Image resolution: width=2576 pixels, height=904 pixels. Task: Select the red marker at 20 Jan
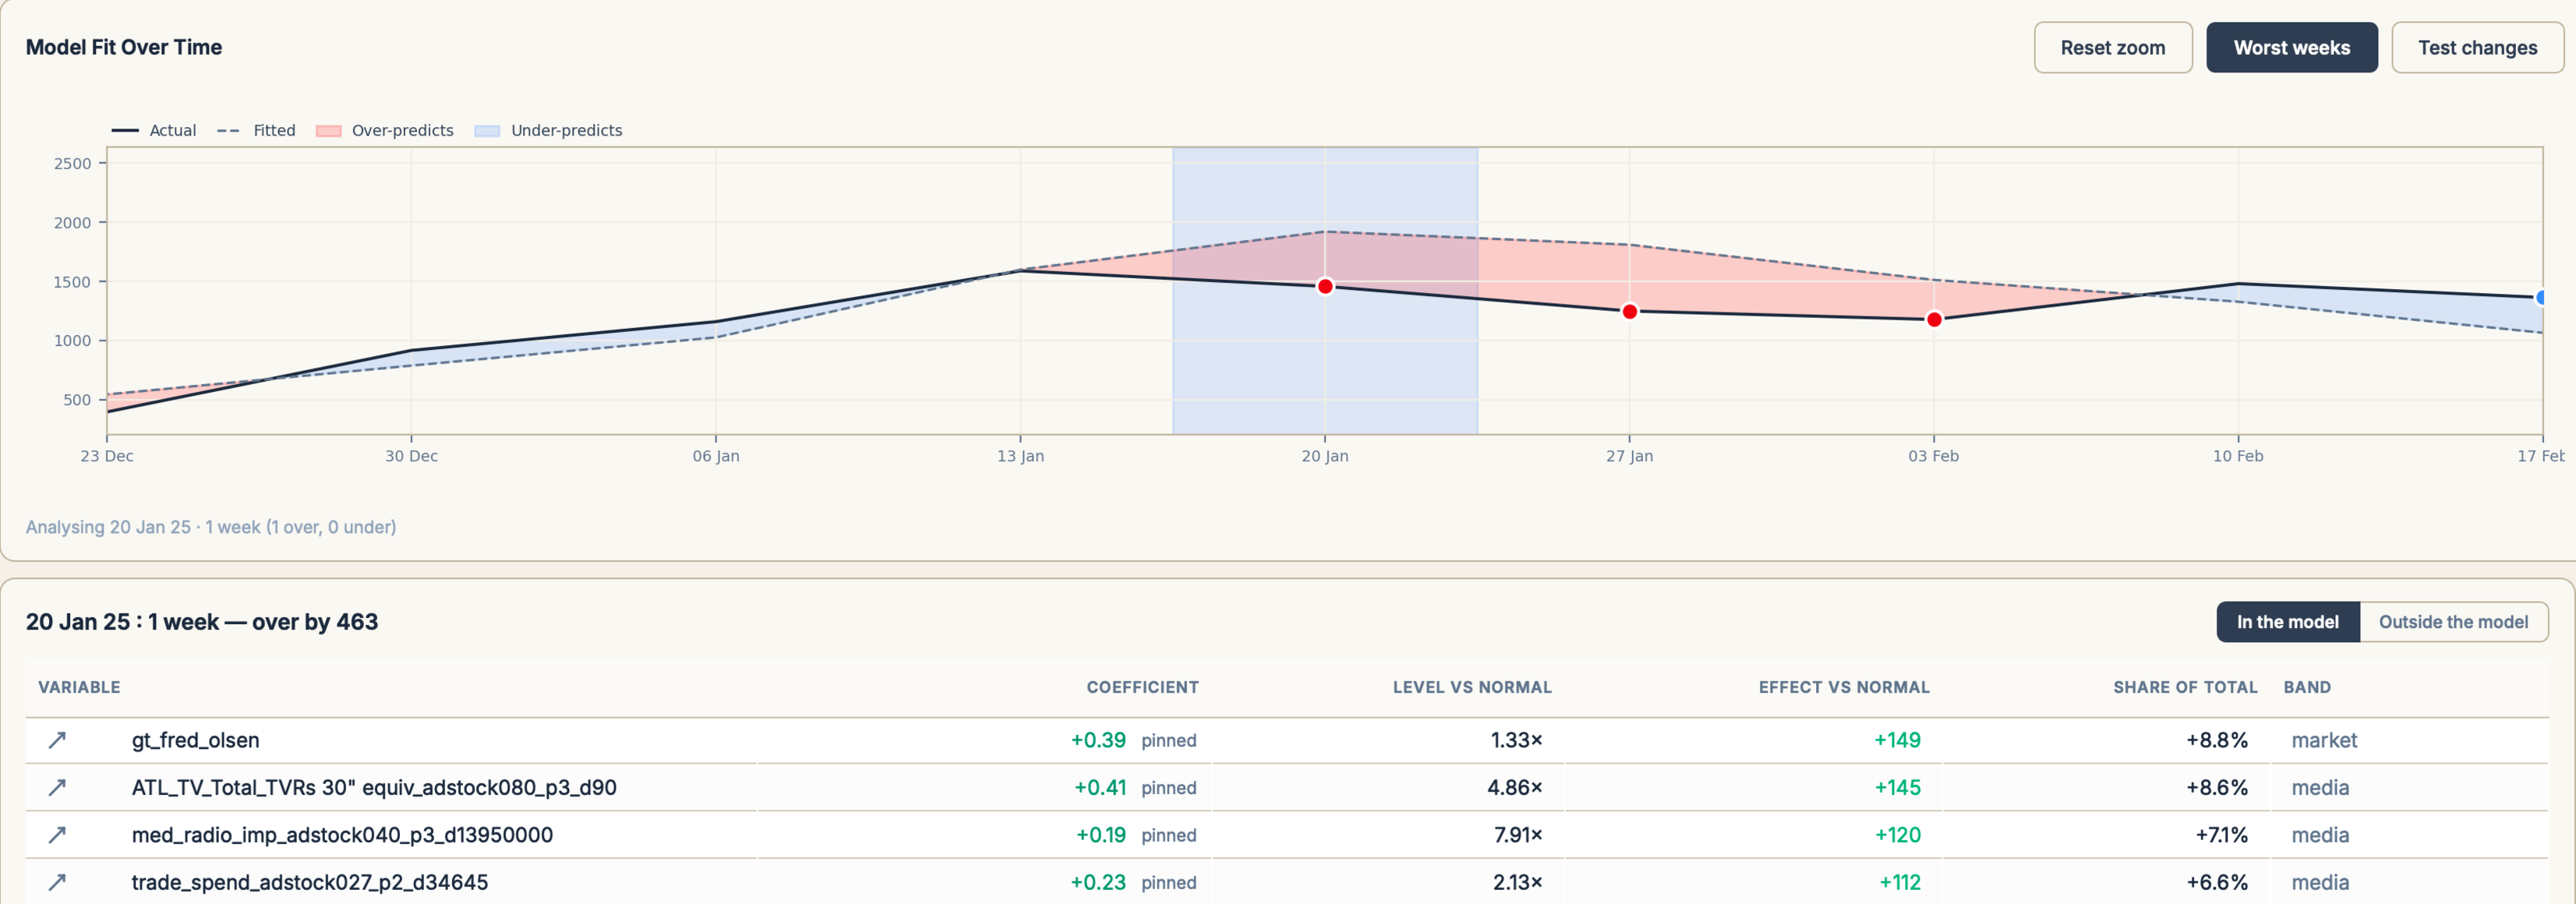point(1325,287)
